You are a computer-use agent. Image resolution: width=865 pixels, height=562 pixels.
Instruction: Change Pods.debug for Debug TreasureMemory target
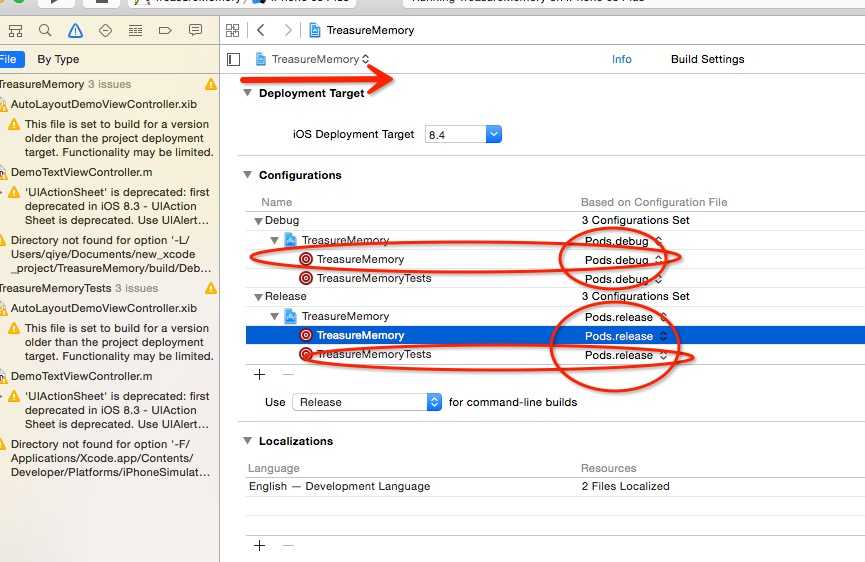pyautogui.click(x=623, y=260)
